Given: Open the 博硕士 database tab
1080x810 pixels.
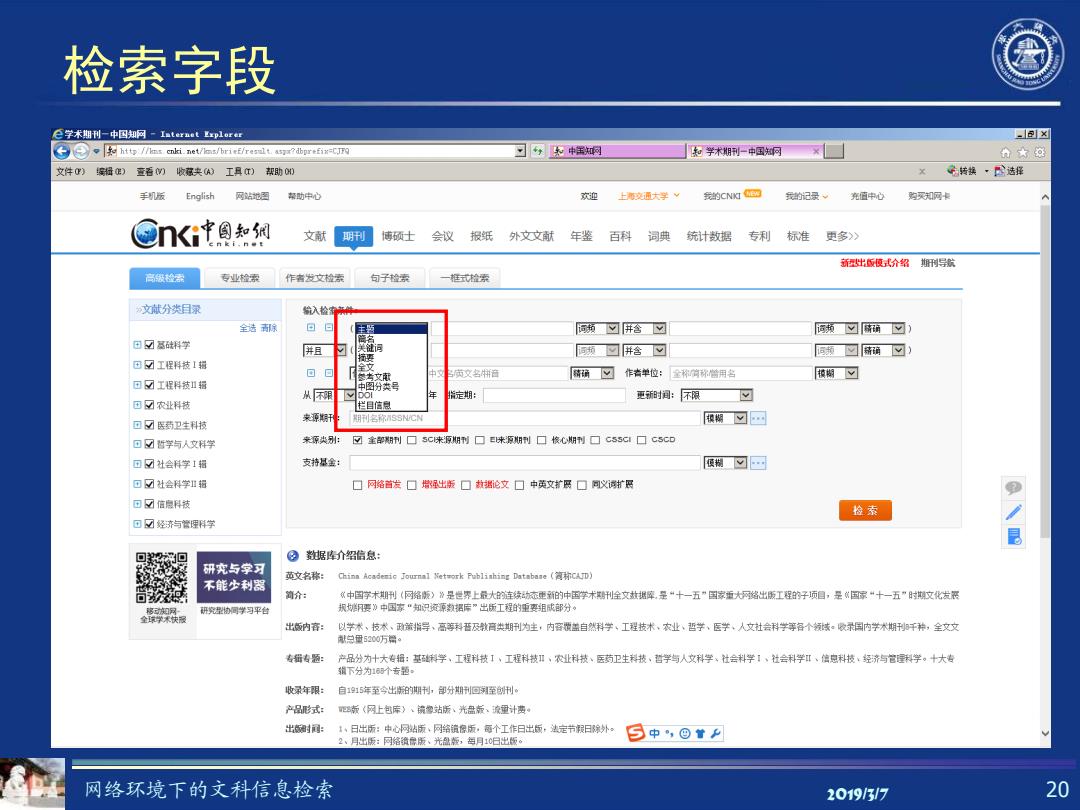Looking at the screenshot, I should tap(398, 236).
